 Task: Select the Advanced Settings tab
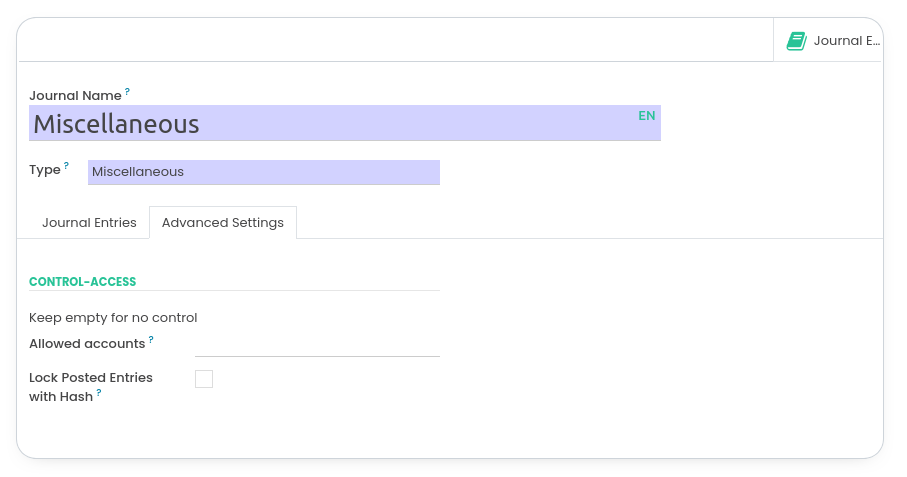tap(223, 223)
